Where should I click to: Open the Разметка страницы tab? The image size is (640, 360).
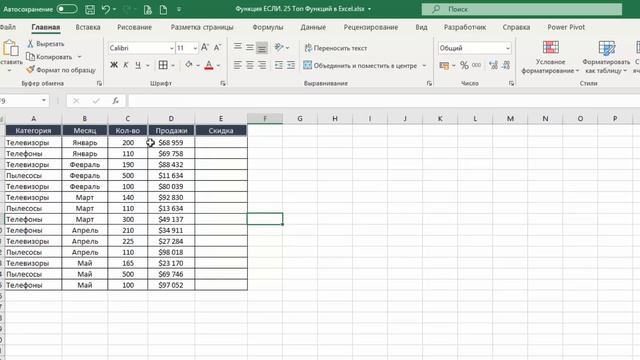pos(202,27)
